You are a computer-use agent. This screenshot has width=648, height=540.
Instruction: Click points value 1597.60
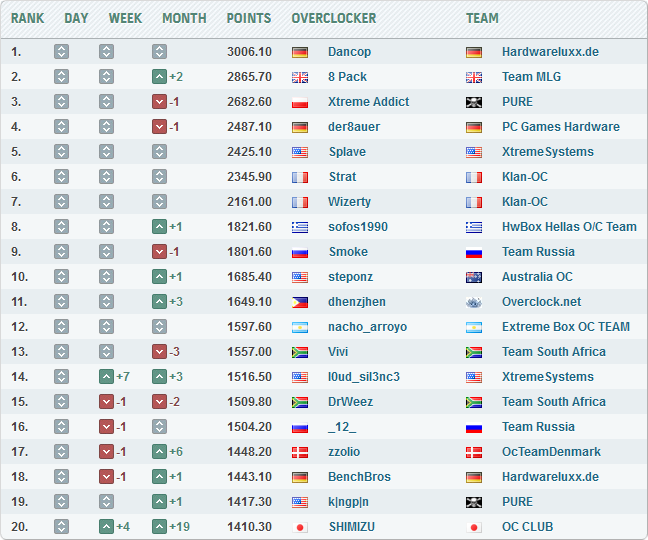(x=249, y=327)
